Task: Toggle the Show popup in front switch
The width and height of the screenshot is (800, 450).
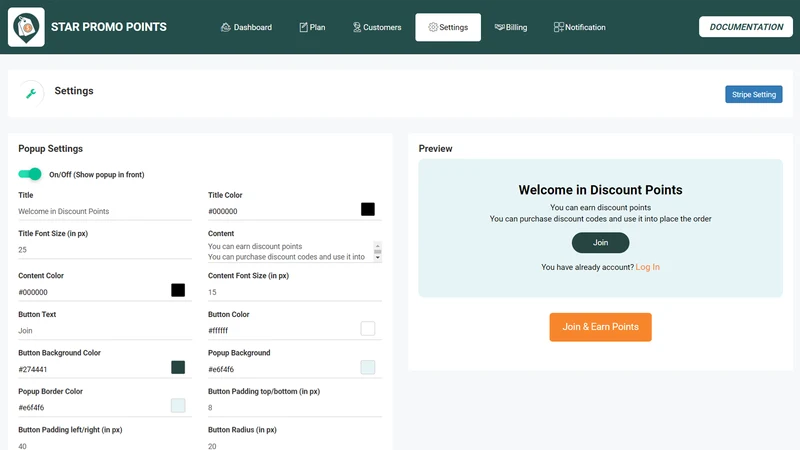Action: point(30,174)
